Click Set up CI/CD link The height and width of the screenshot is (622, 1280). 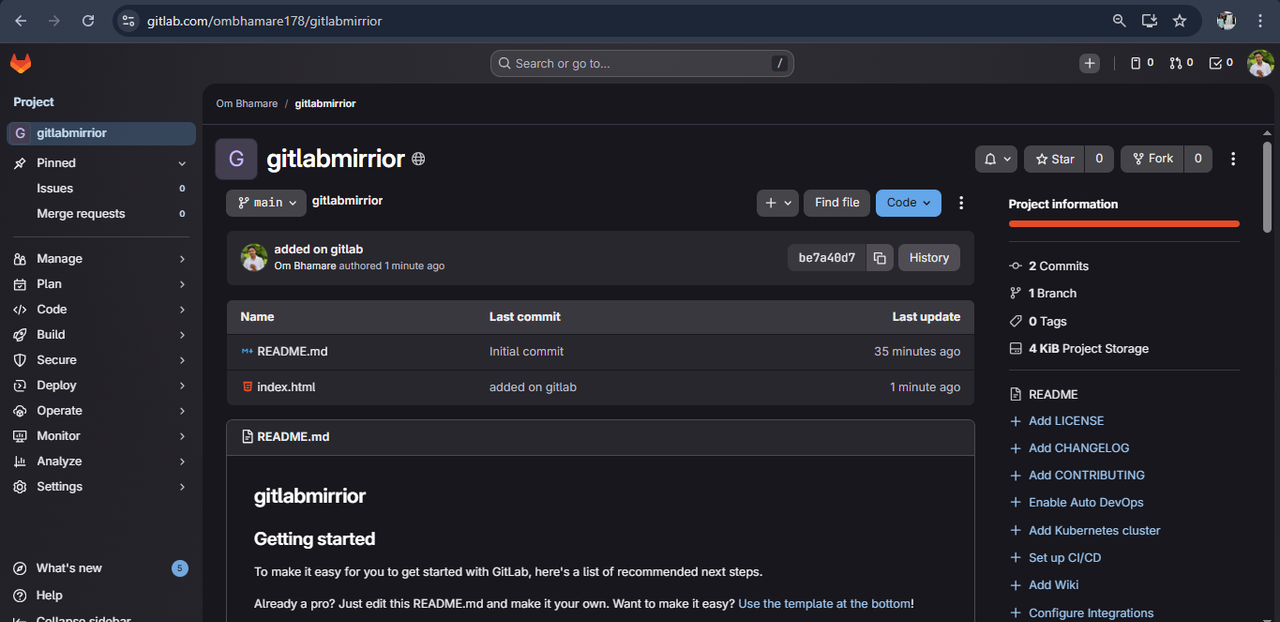coord(1064,557)
